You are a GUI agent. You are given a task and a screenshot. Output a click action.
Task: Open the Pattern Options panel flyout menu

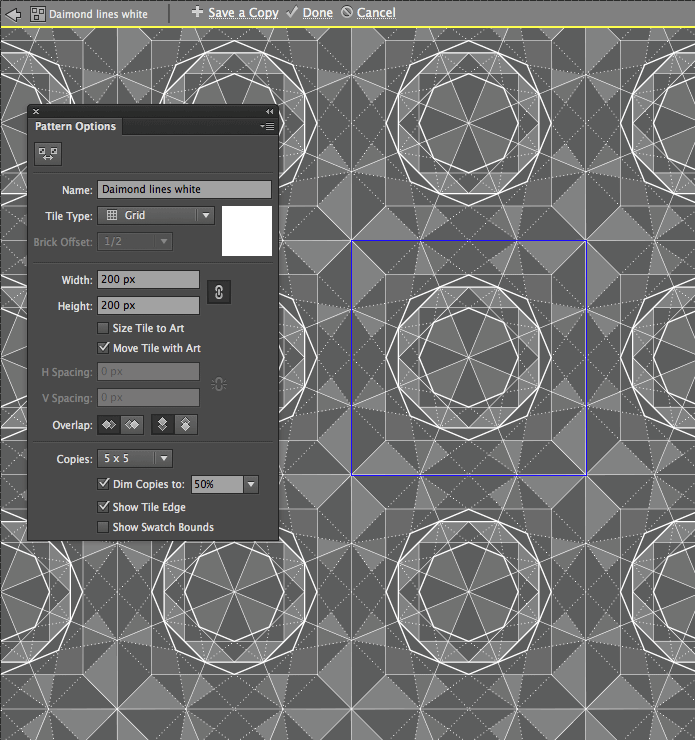(267, 127)
